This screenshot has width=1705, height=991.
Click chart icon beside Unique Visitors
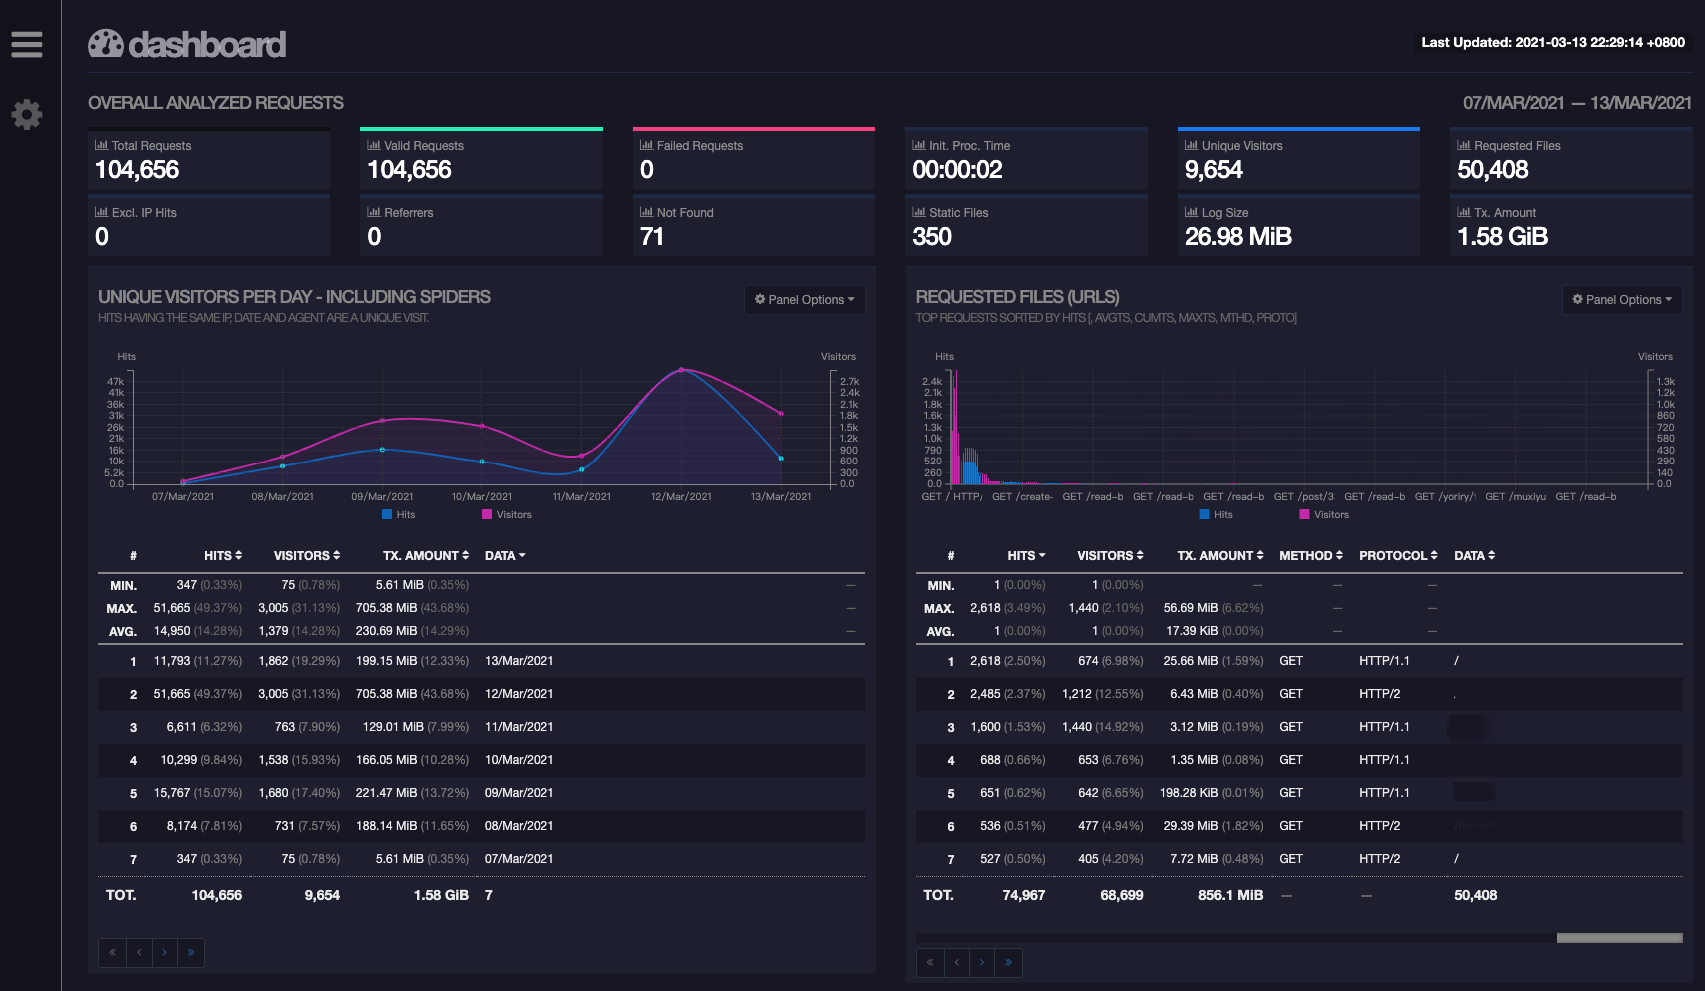1191,145
